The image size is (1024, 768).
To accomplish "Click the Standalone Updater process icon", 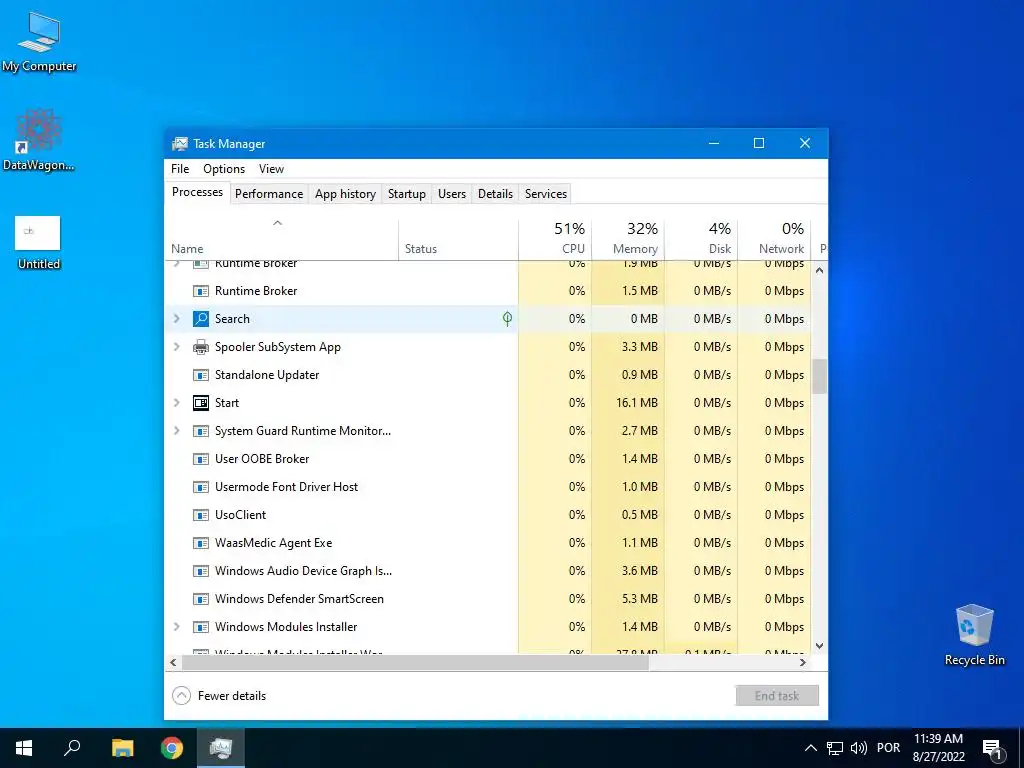I will coord(200,375).
